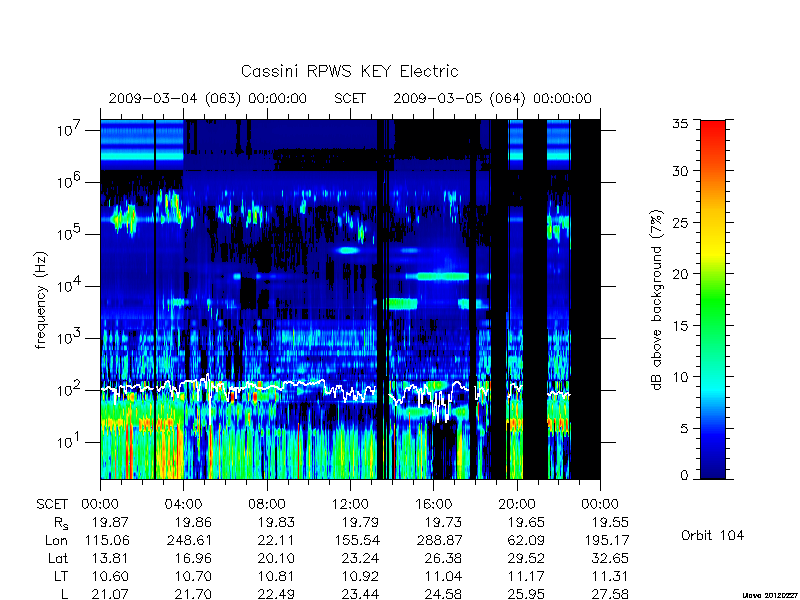Click the L value 24.58
The width and height of the screenshot is (800, 600).
click(443, 594)
